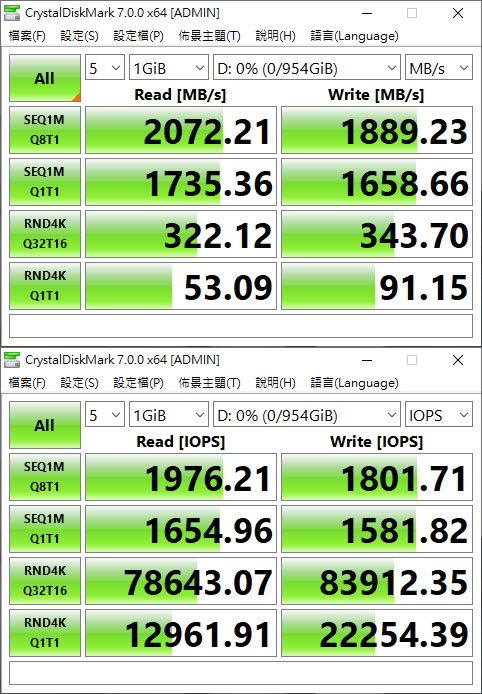Screen dimensions: 482x694
Task: Open 設定(S) menu in top window
Action: pyautogui.click(x=79, y=36)
